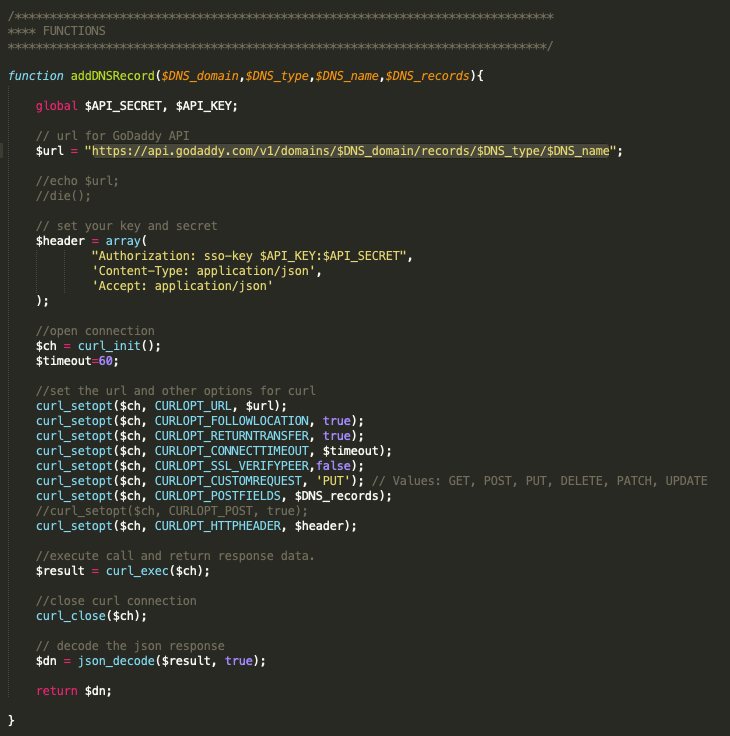This screenshot has width=730, height=736.
Task: Click the 'return $dn;' statement
Action: (74, 691)
